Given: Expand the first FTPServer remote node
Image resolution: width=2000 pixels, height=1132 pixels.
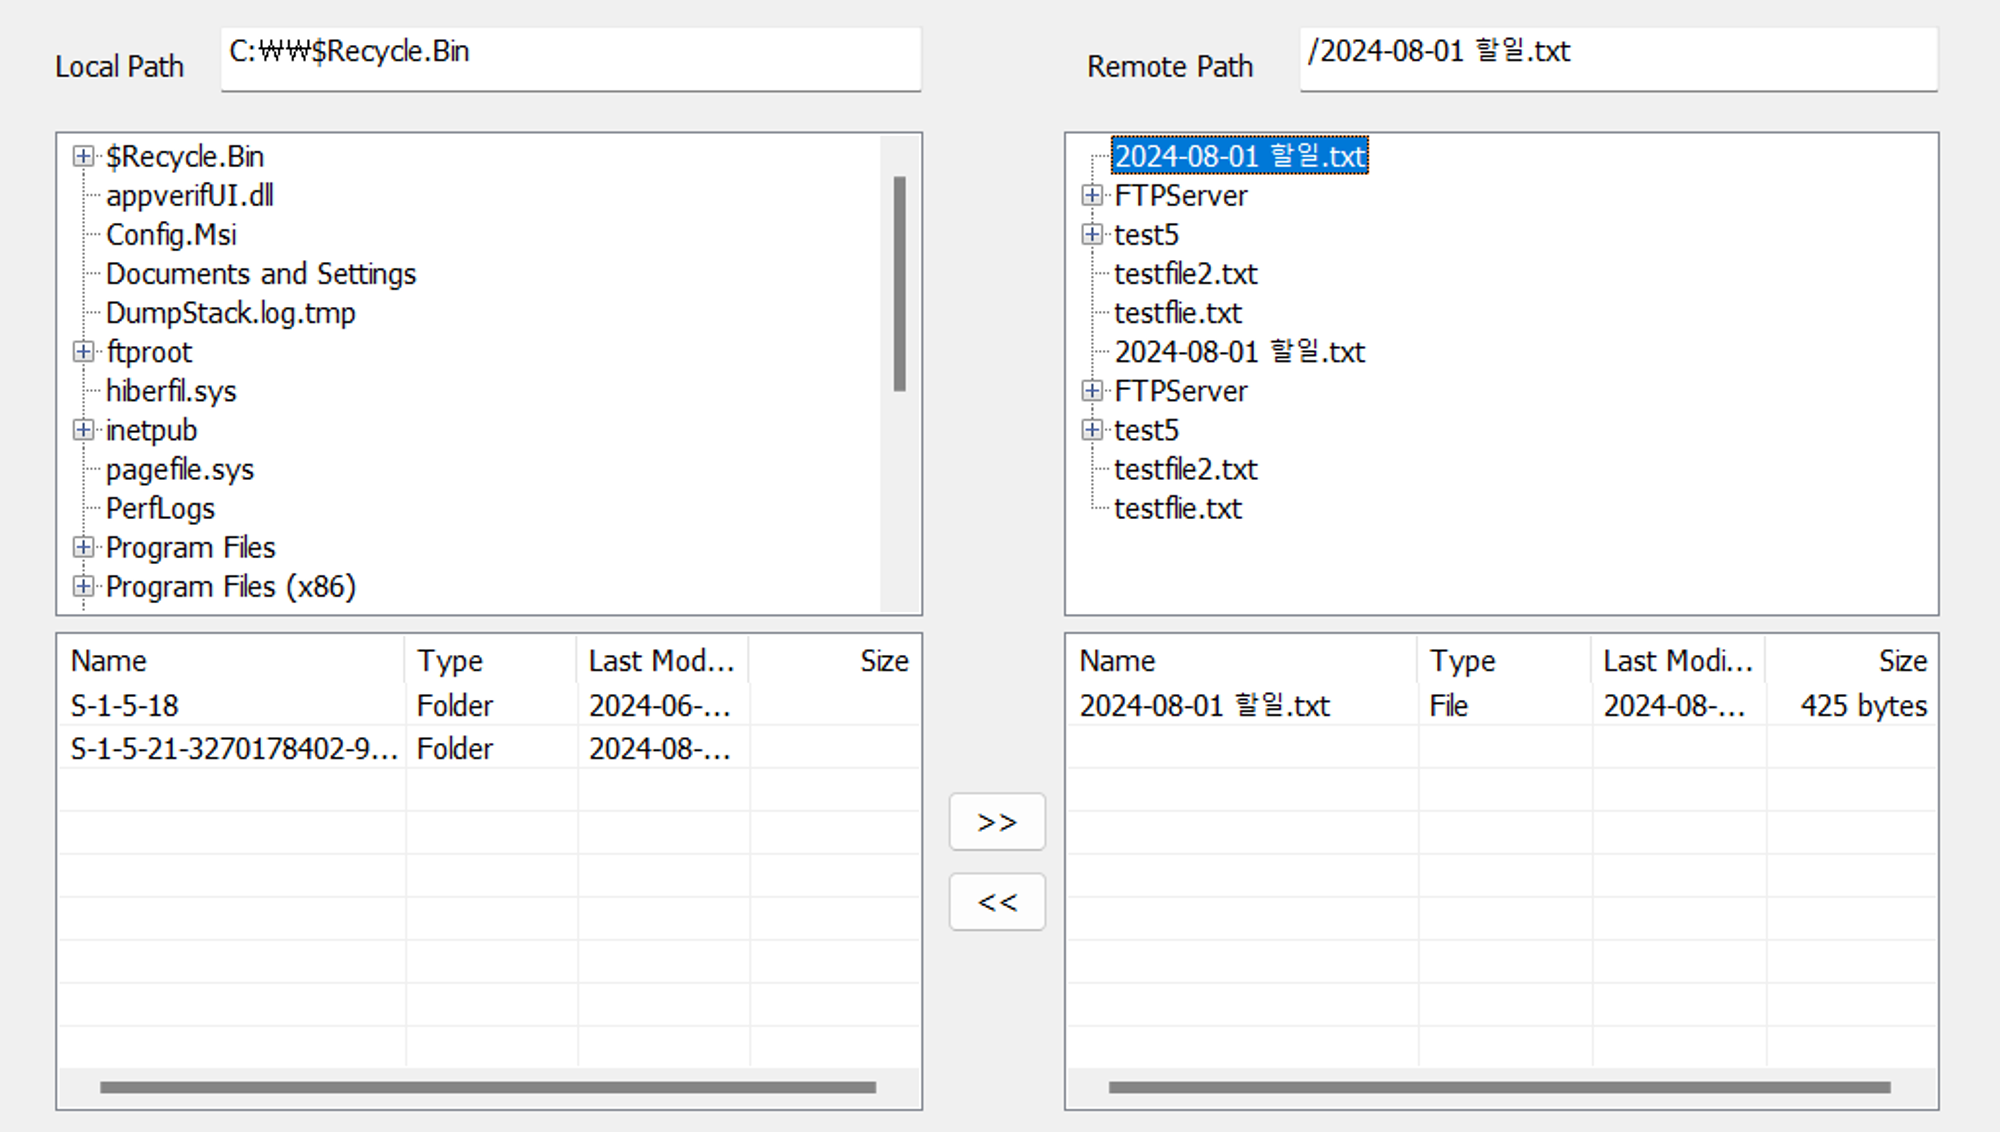Looking at the screenshot, I should [x=1092, y=195].
